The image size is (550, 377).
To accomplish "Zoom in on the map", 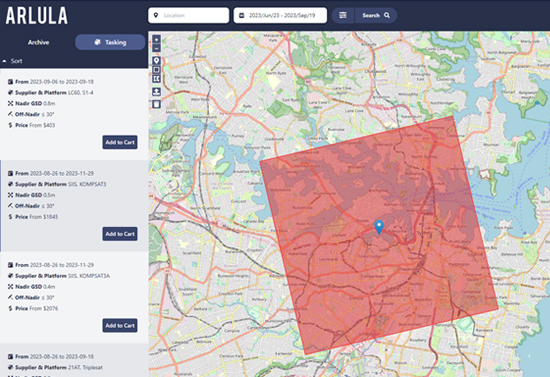I will point(156,39).
